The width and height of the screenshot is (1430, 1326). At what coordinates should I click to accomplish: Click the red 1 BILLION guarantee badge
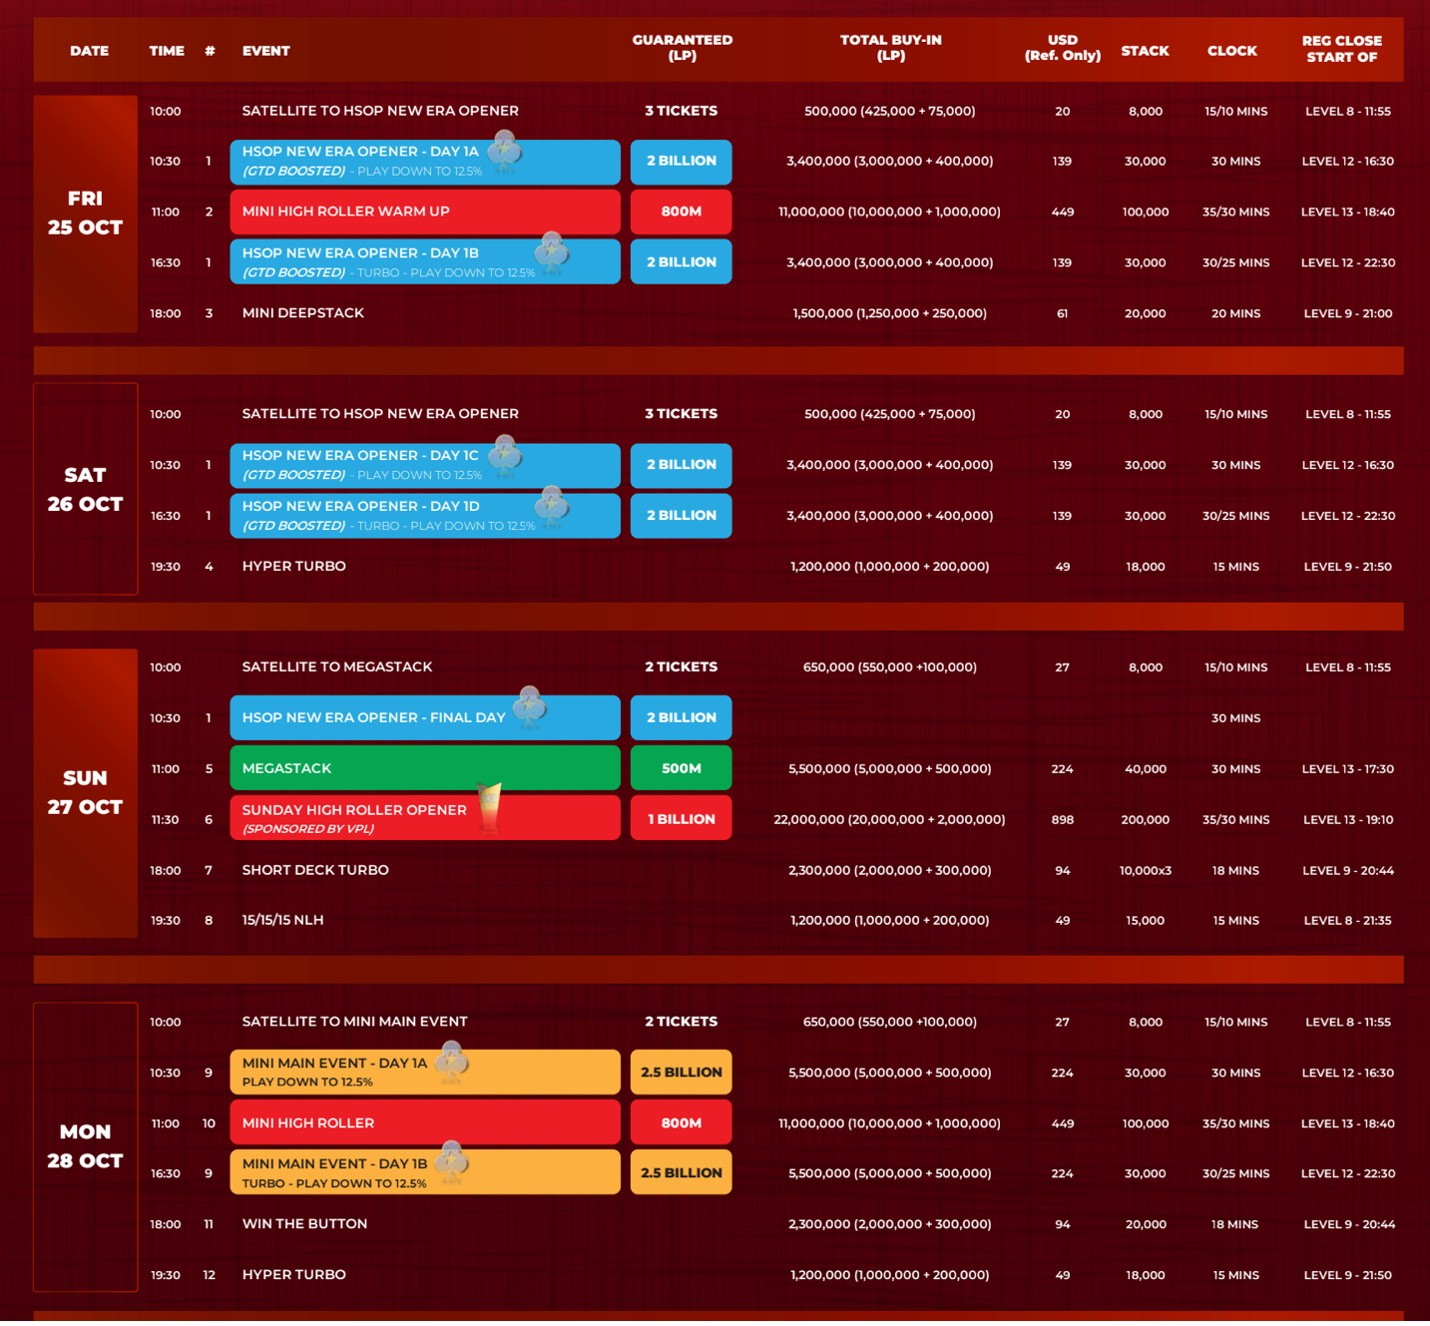point(681,819)
